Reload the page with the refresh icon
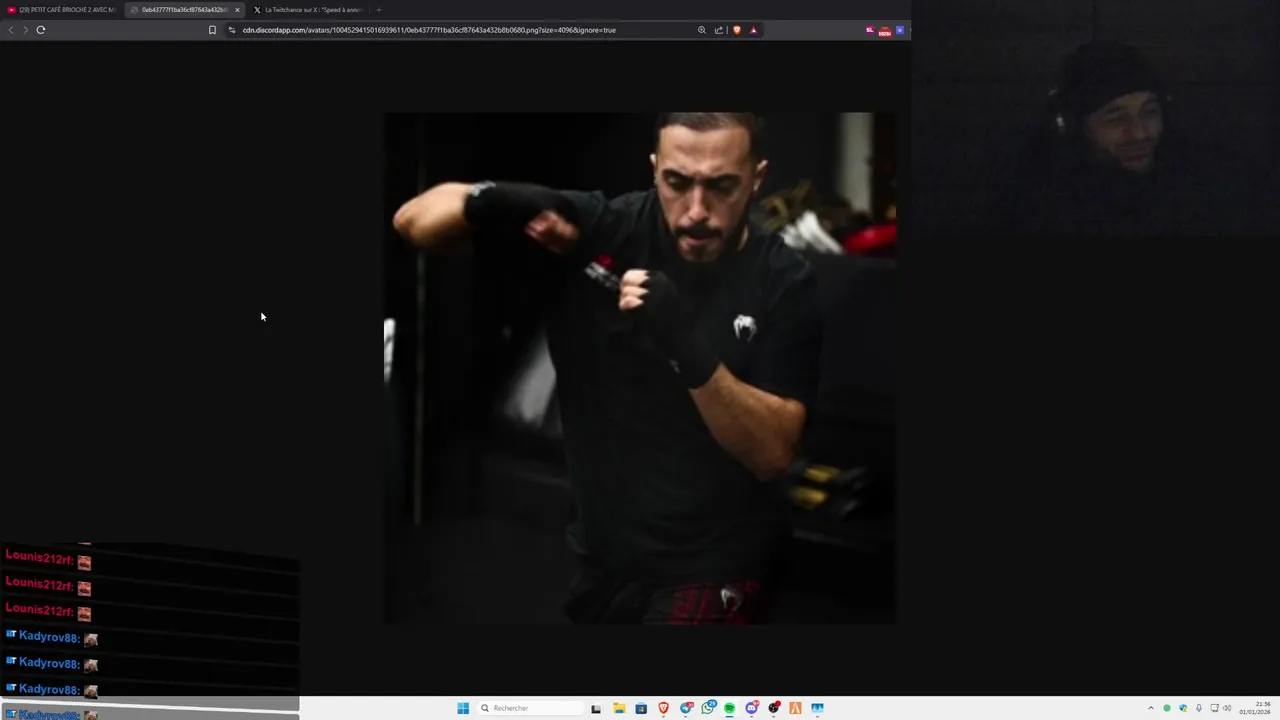The height and width of the screenshot is (720, 1280). [x=41, y=30]
